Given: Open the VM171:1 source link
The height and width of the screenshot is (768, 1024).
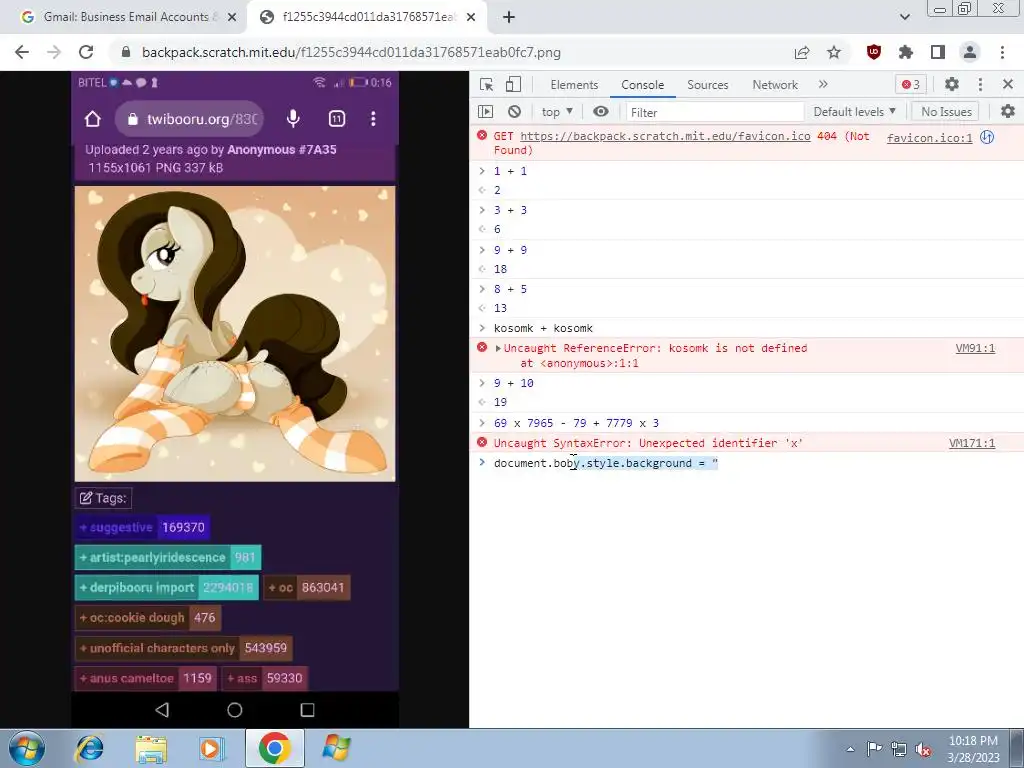Looking at the screenshot, I should [x=972, y=443].
